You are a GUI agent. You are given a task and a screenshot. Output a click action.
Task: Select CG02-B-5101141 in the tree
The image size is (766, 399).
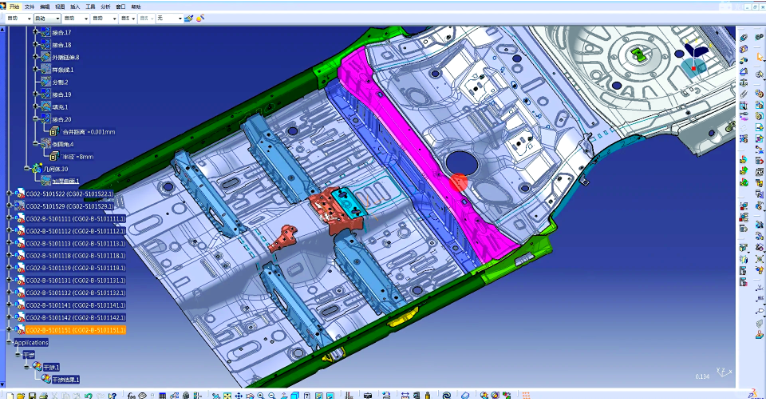pyautogui.click(x=75, y=305)
